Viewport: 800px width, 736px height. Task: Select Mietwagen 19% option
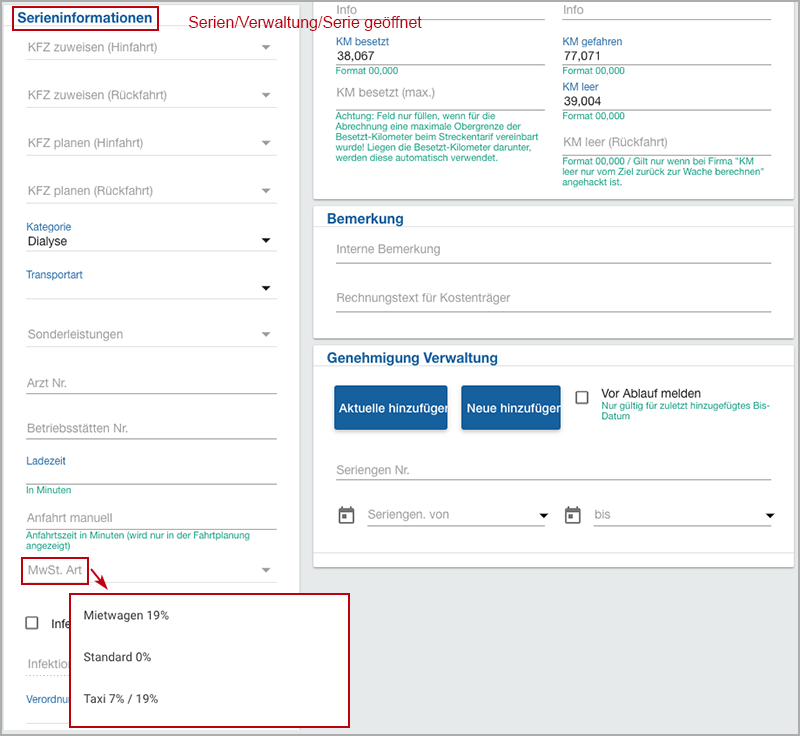[126, 615]
